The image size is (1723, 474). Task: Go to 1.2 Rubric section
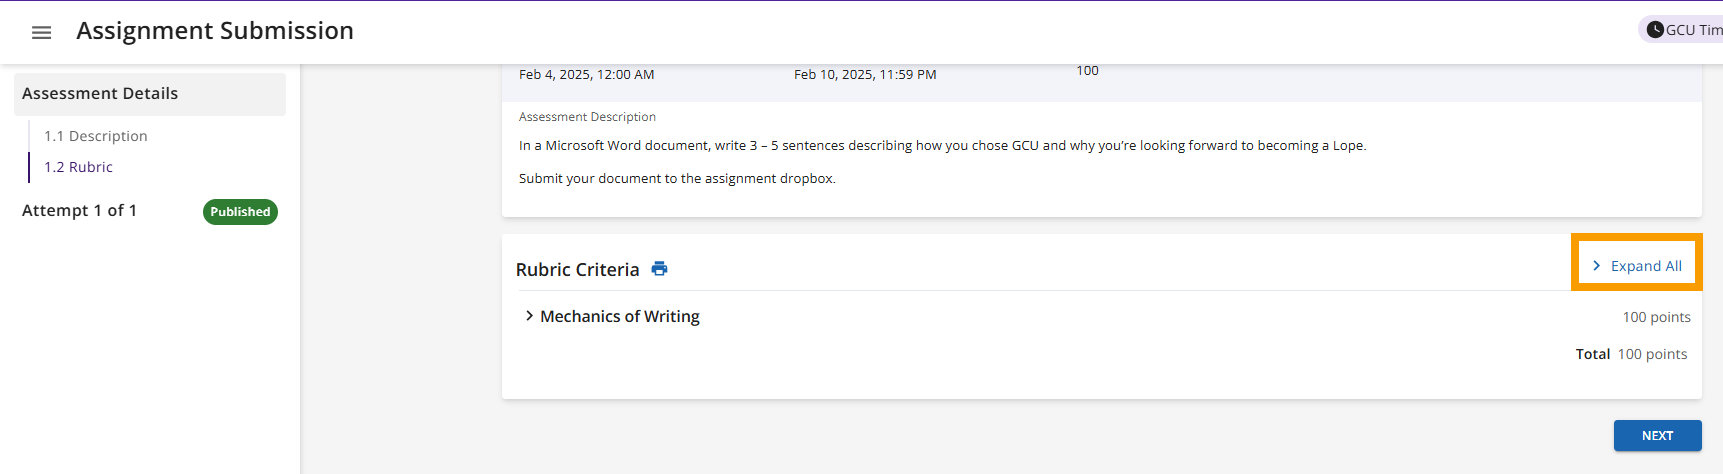78,167
